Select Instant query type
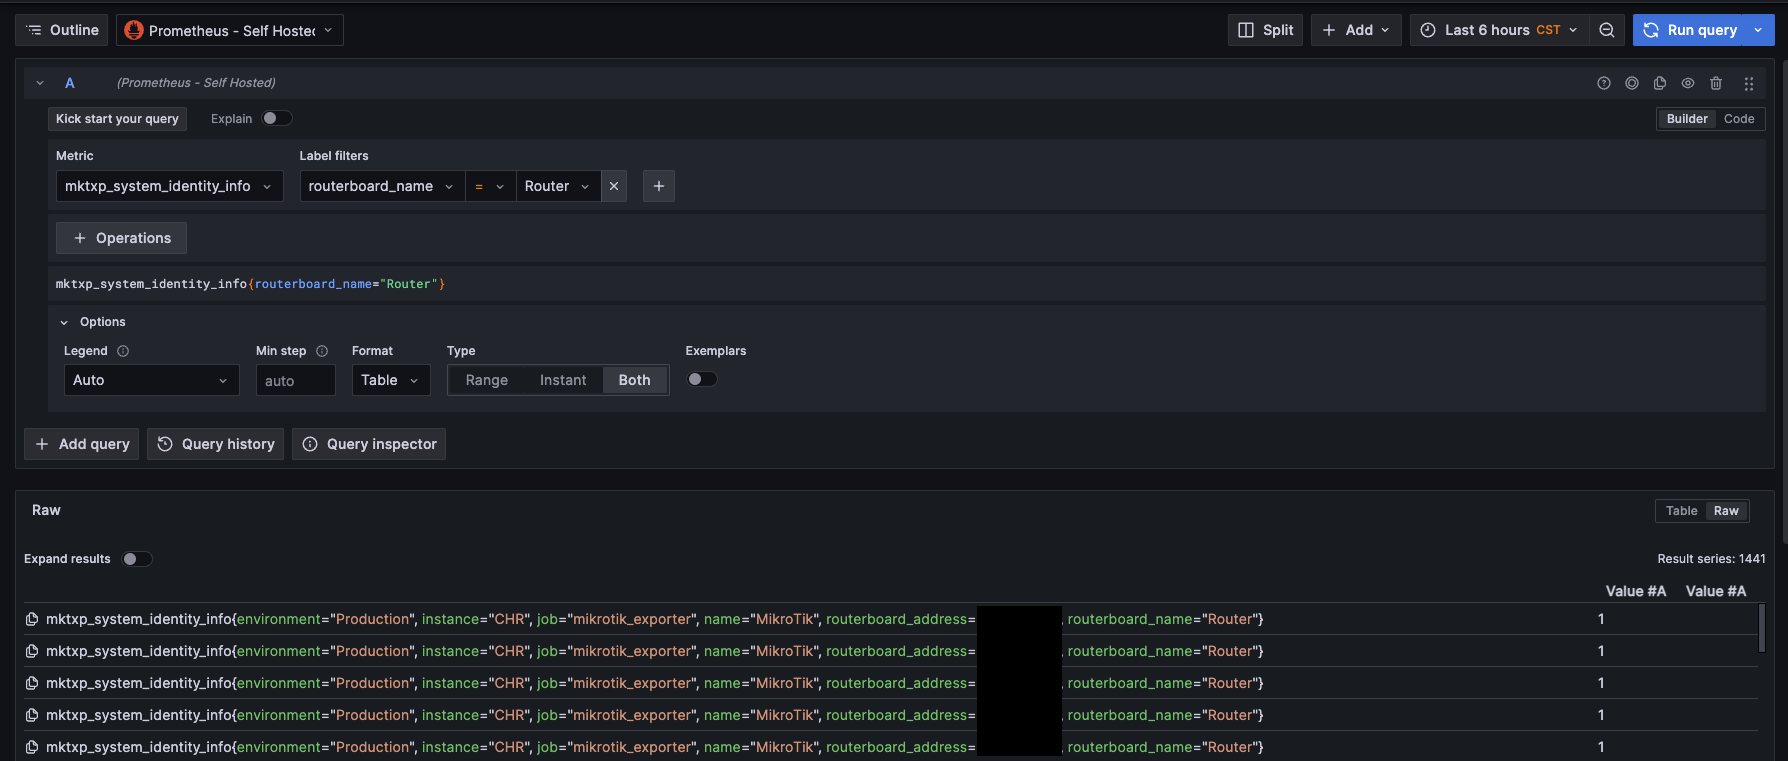This screenshot has width=1788, height=761. (x=563, y=380)
